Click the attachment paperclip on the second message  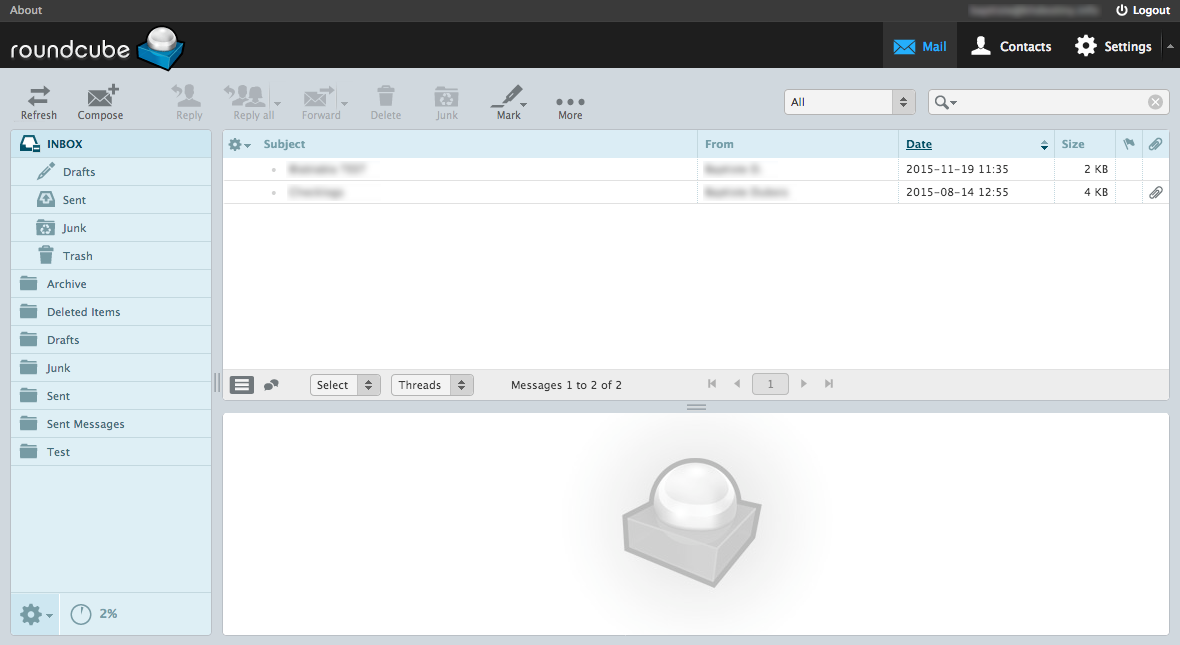(1156, 192)
